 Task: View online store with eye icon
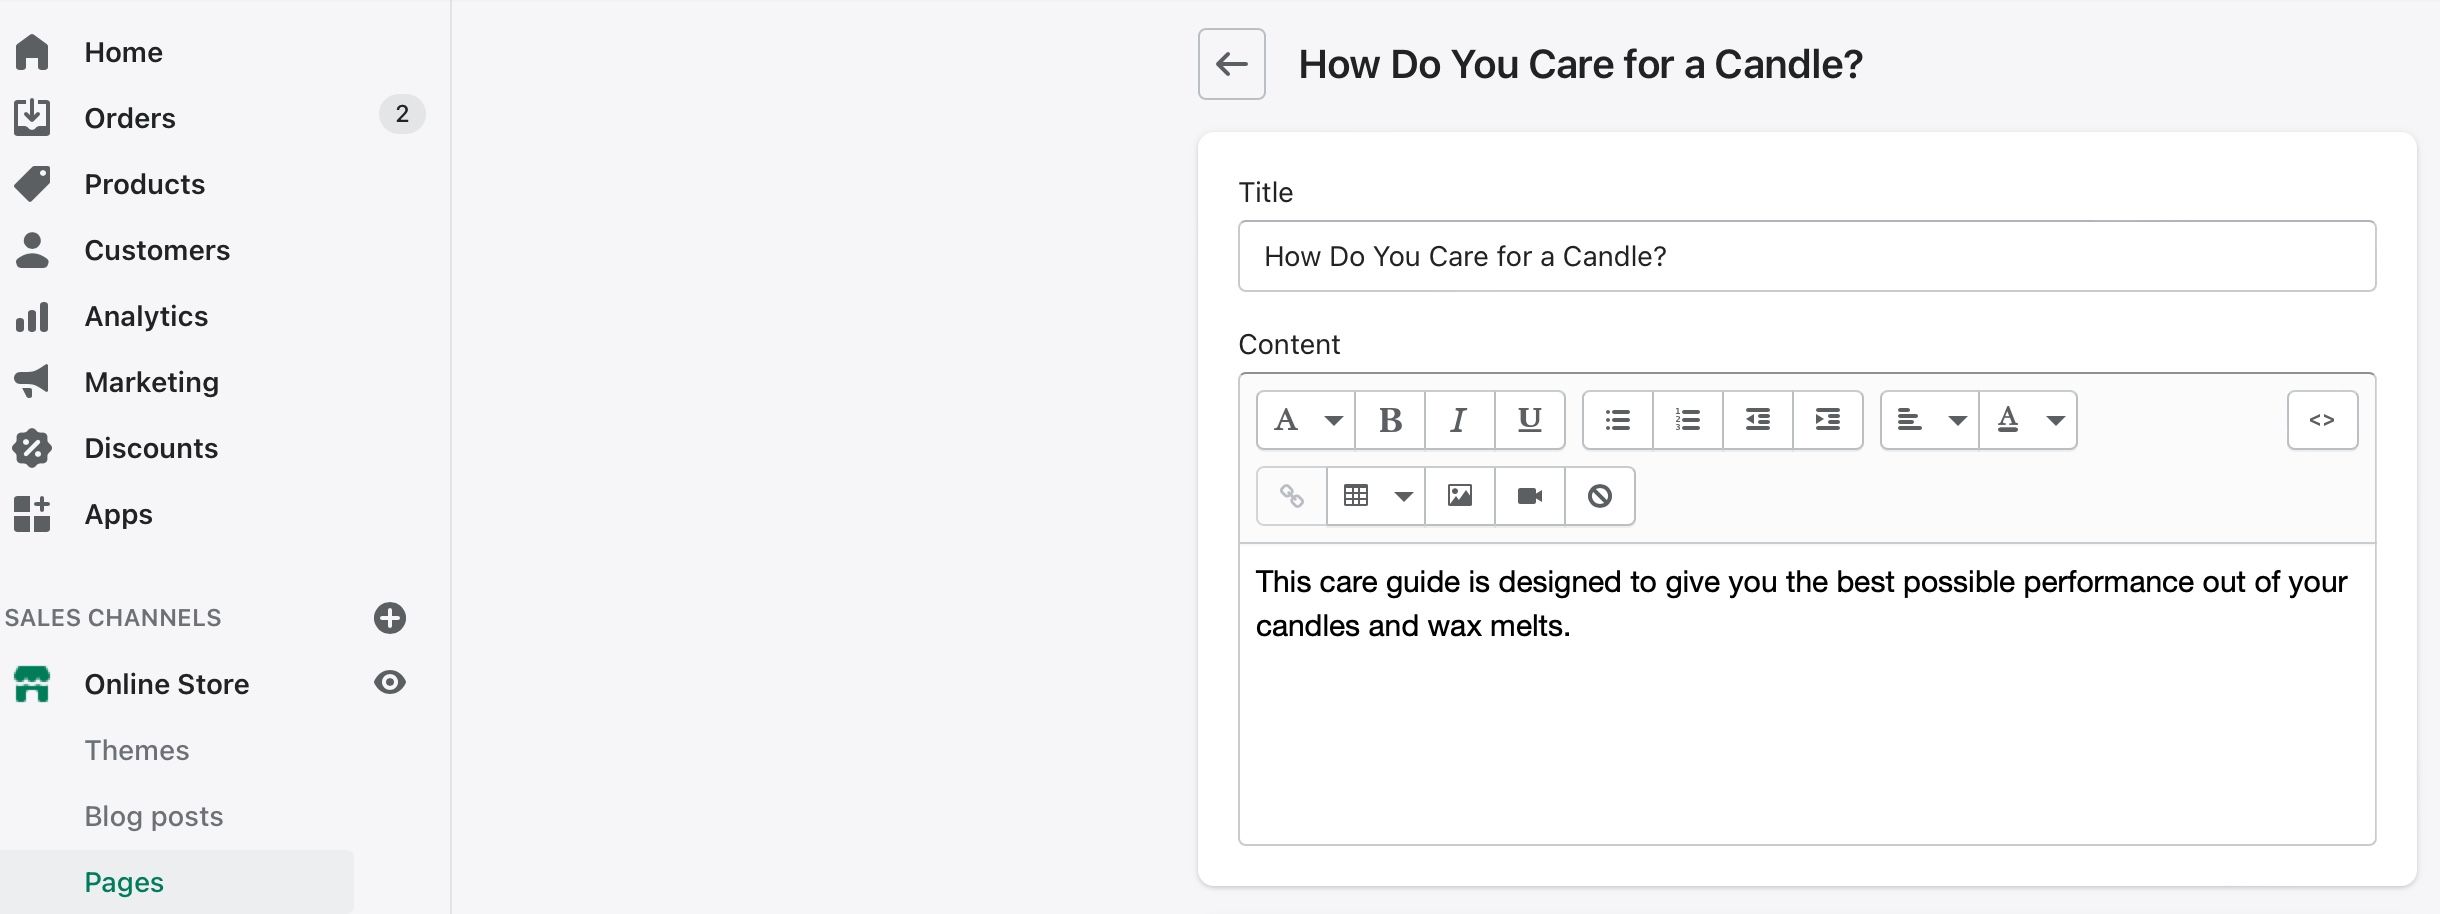click(x=389, y=683)
